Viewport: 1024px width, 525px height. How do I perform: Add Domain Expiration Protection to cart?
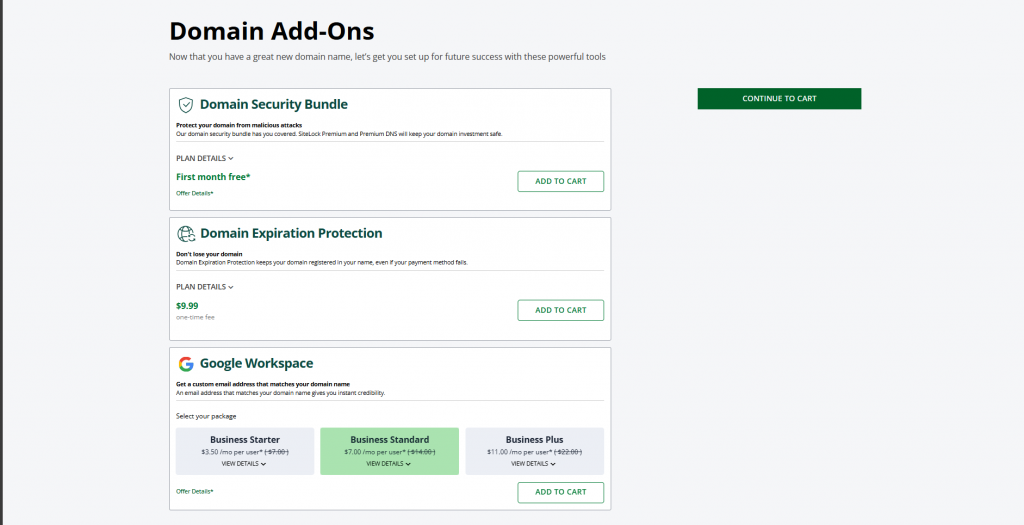(x=560, y=310)
